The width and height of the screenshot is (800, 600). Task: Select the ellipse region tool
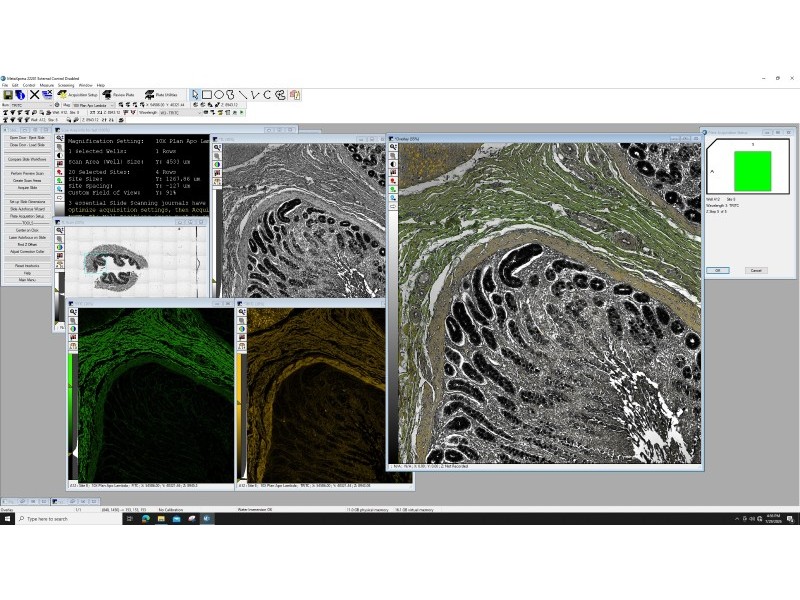click(218, 95)
